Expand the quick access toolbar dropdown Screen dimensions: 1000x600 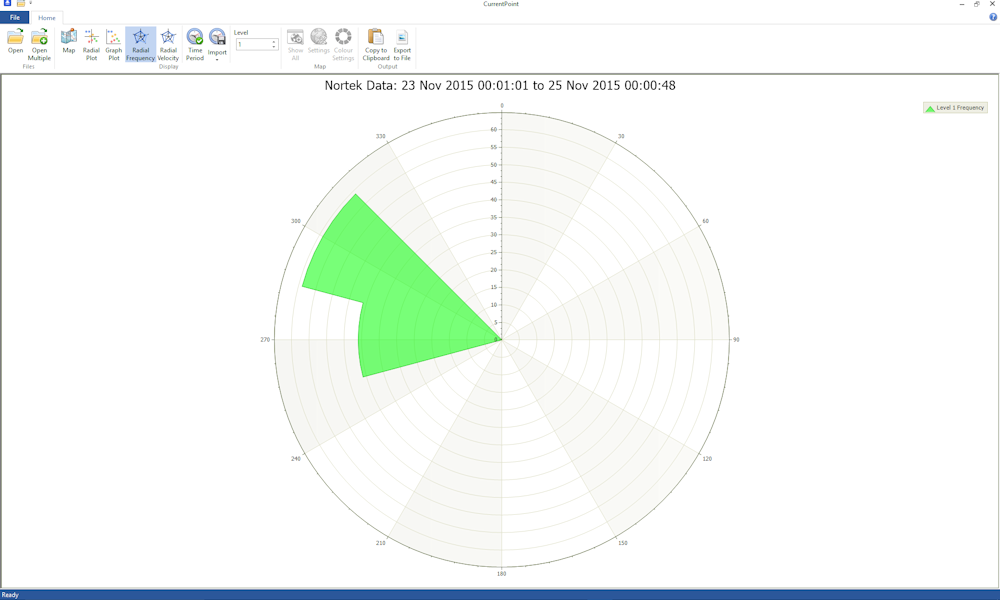(31, 4)
